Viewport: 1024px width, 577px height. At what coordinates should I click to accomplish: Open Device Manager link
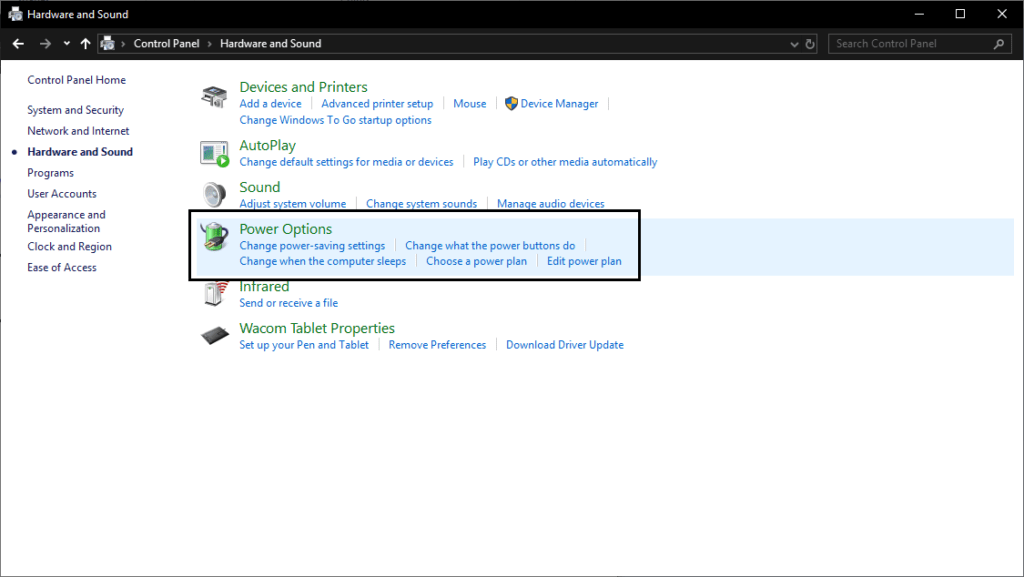(x=559, y=103)
